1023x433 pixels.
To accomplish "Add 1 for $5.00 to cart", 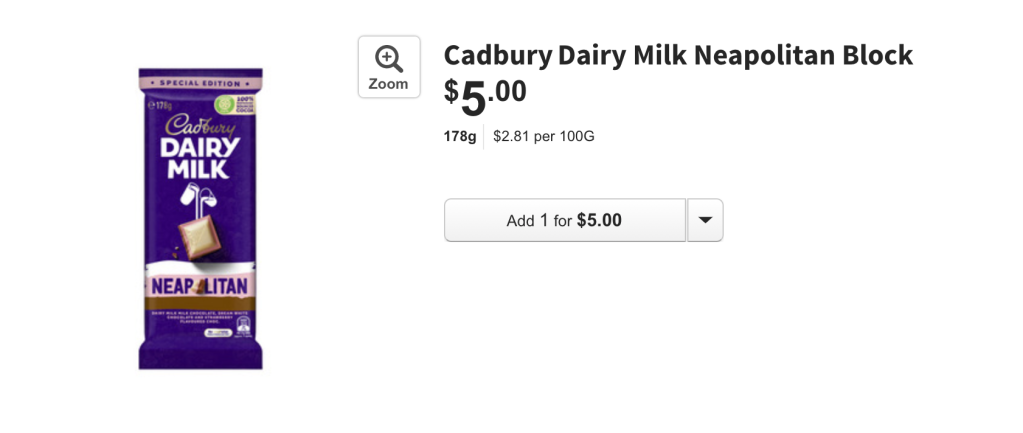I will (564, 220).
